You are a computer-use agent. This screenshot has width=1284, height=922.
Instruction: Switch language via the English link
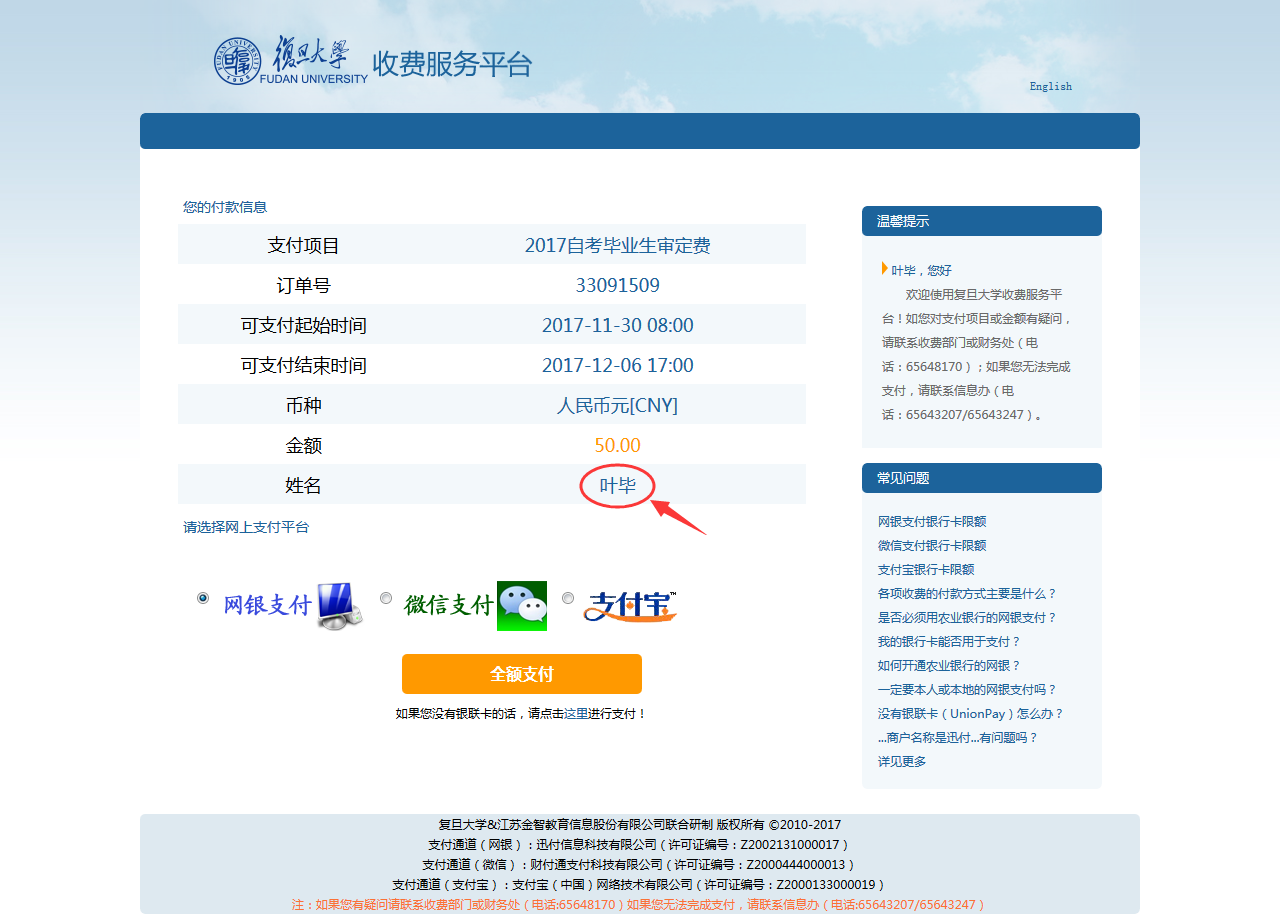(1050, 86)
